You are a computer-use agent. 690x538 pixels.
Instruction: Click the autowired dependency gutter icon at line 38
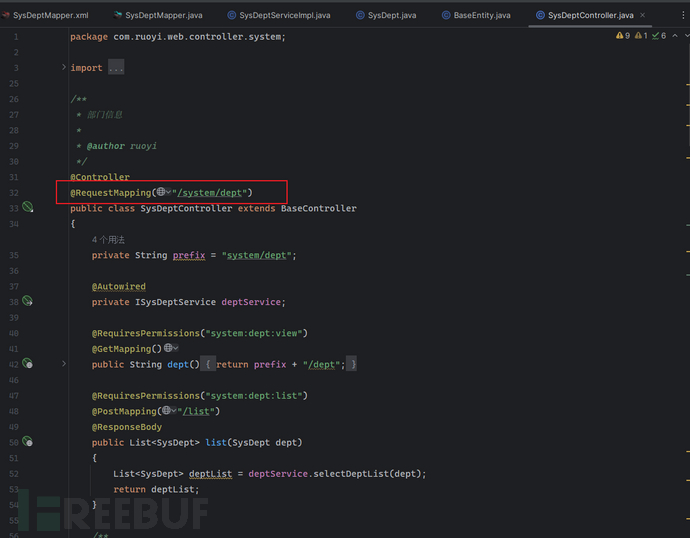[27, 301]
